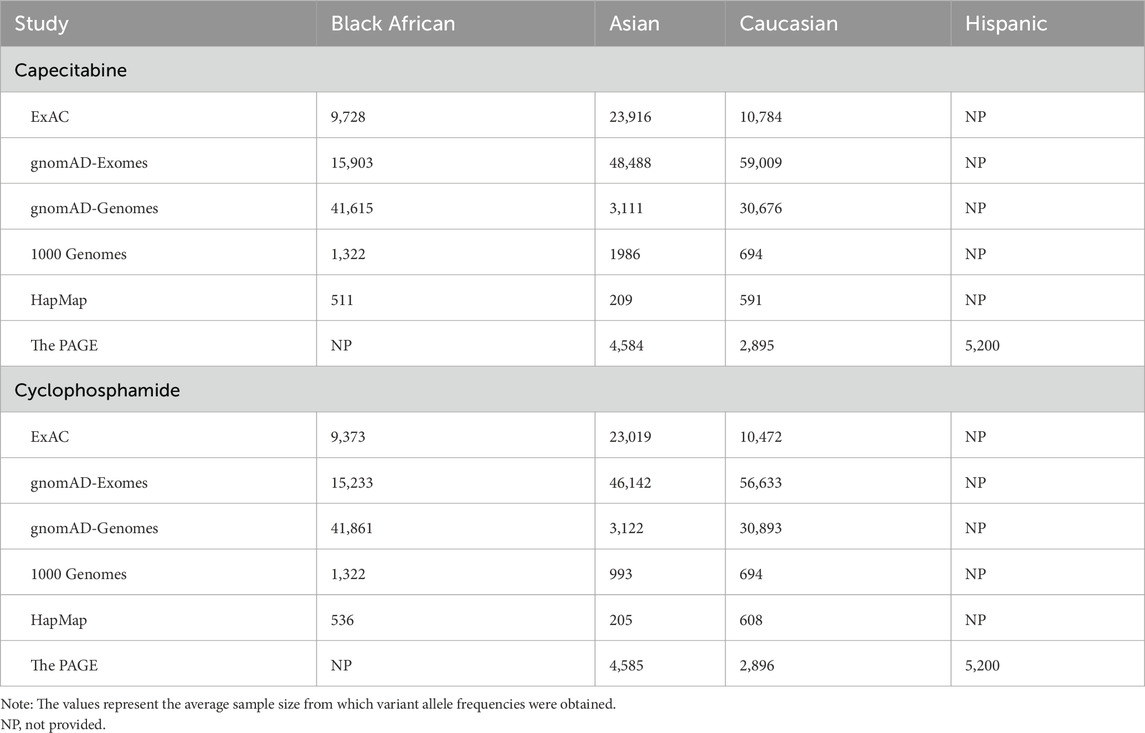
Task: Click the cell with value 9,728
Action: 348,117
